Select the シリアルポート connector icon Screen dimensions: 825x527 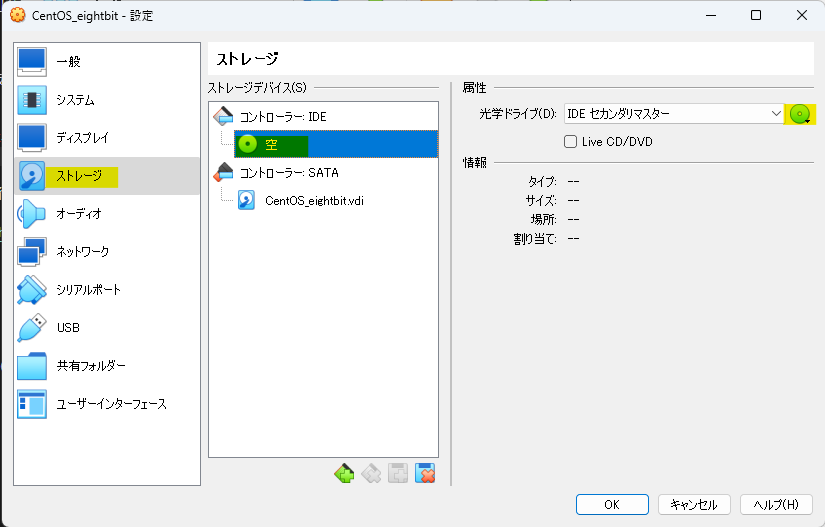(x=32, y=290)
